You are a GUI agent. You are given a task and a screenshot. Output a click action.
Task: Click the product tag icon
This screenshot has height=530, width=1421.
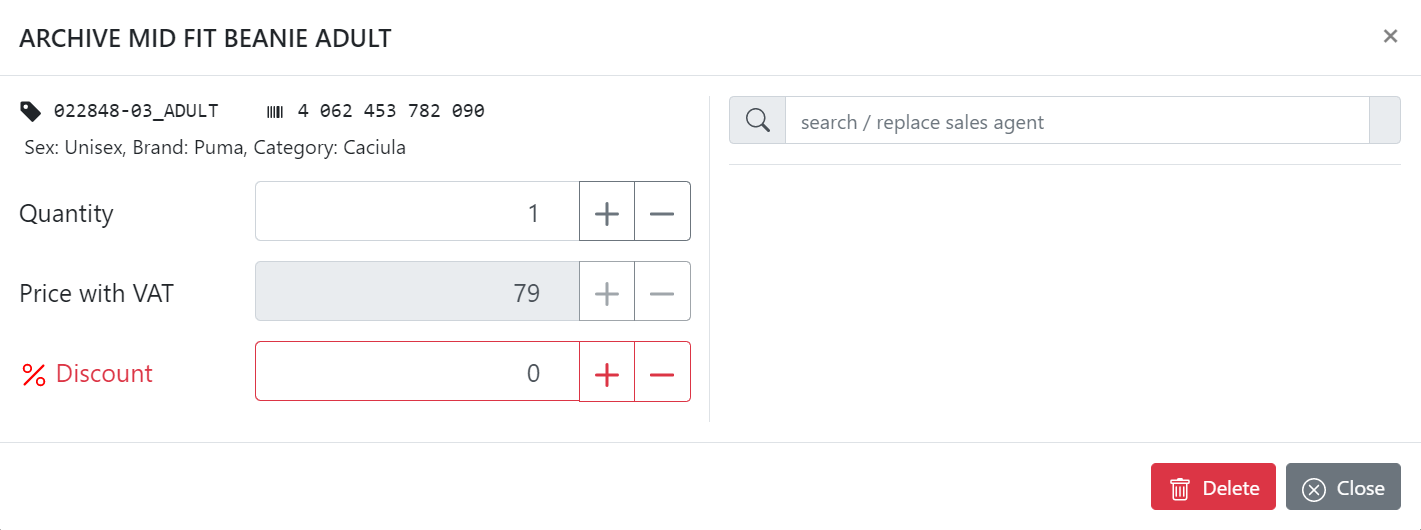pyautogui.click(x=31, y=111)
